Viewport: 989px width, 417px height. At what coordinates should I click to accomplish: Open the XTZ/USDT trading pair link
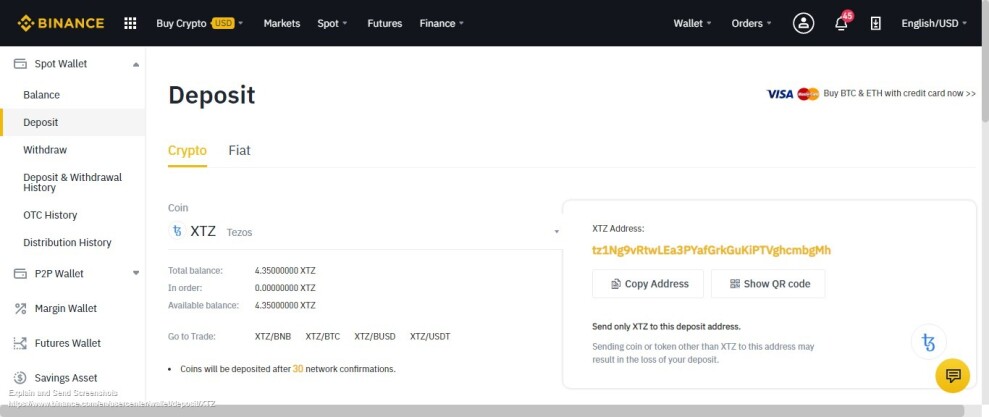430,337
